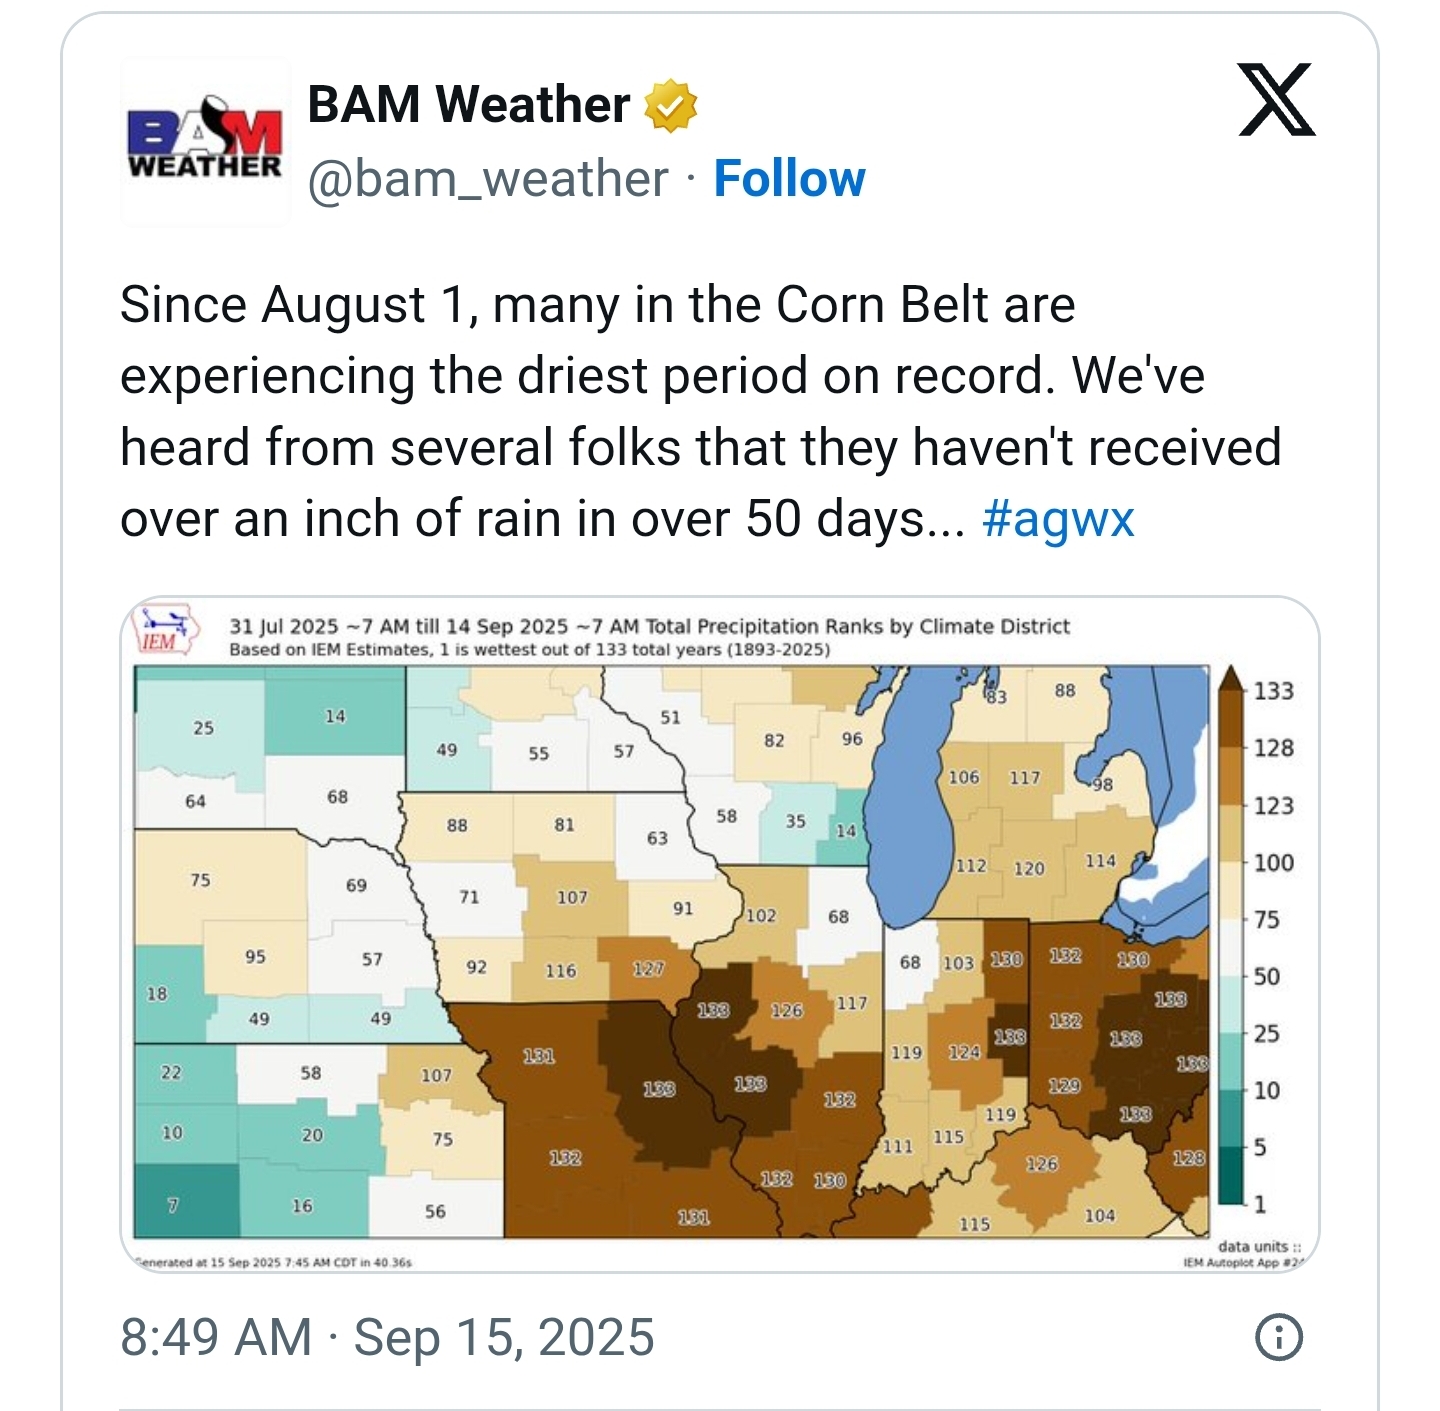The width and height of the screenshot is (1440, 1411).
Task: Open the #agwx hashtag link
Action: pyautogui.click(x=1058, y=519)
